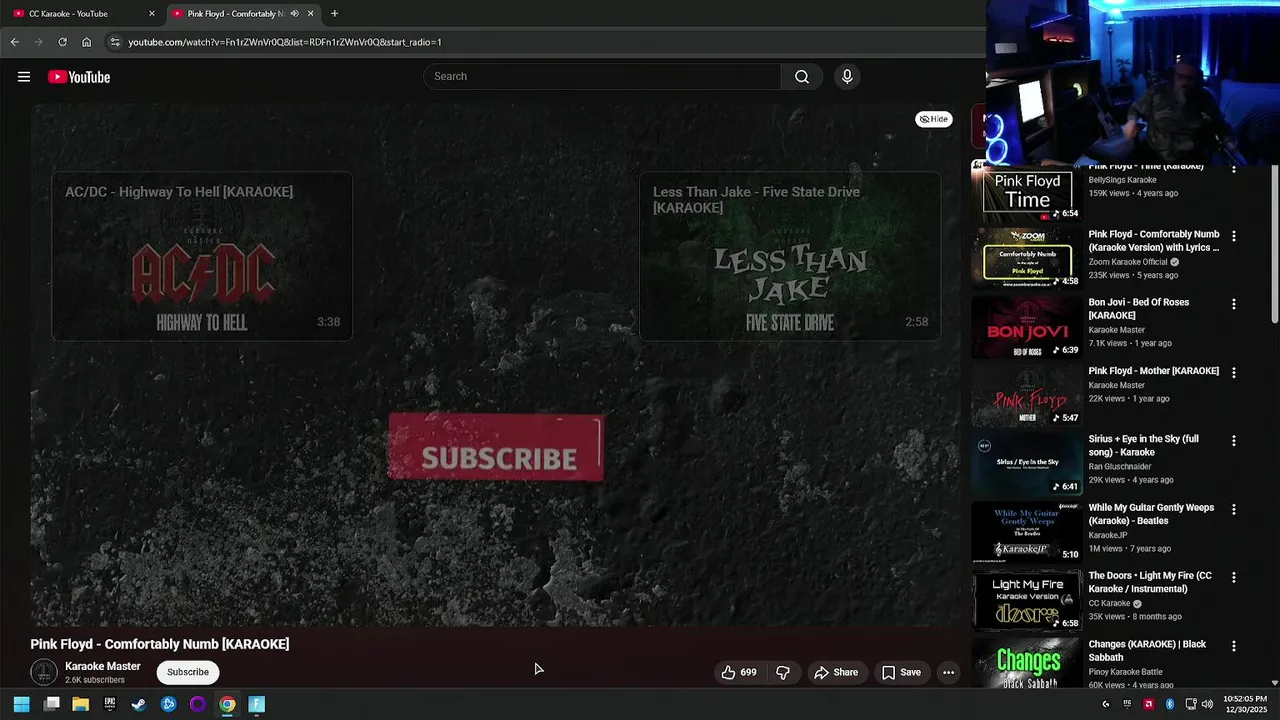Hide the end screen cards

click(x=933, y=119)
